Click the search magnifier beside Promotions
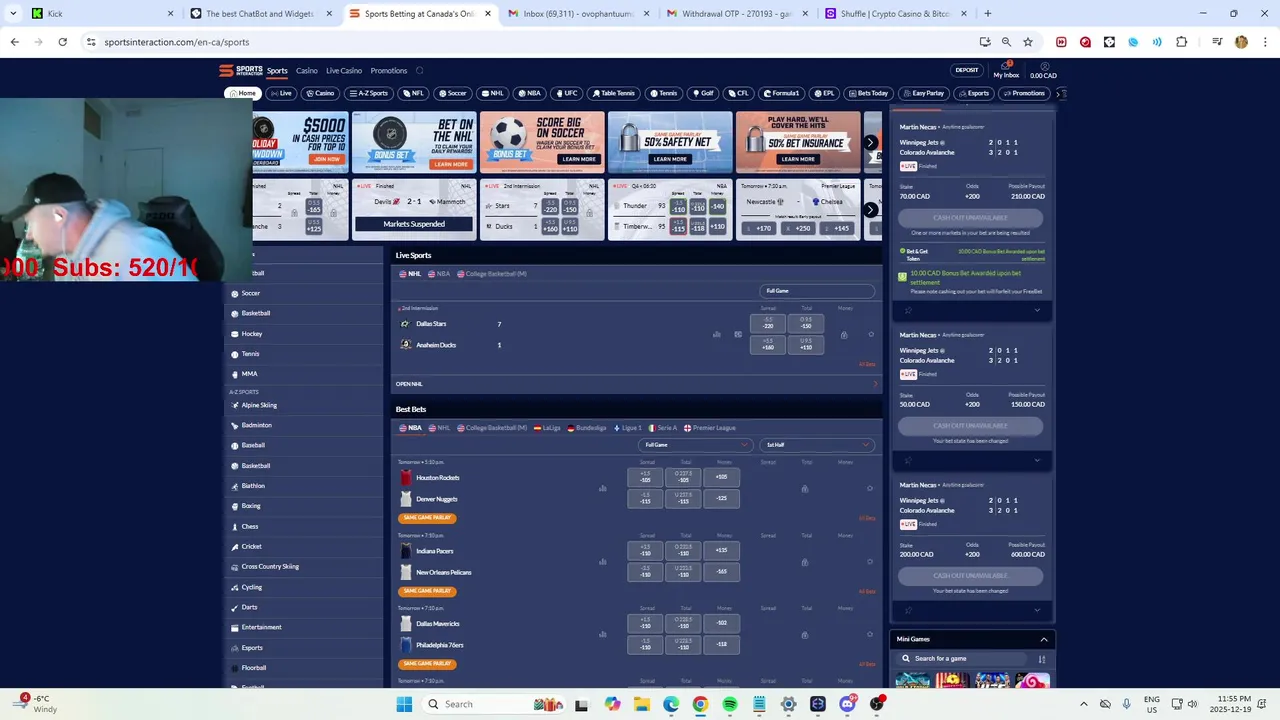The width and height of the screenshot is (1280, 720). (420, 71)
